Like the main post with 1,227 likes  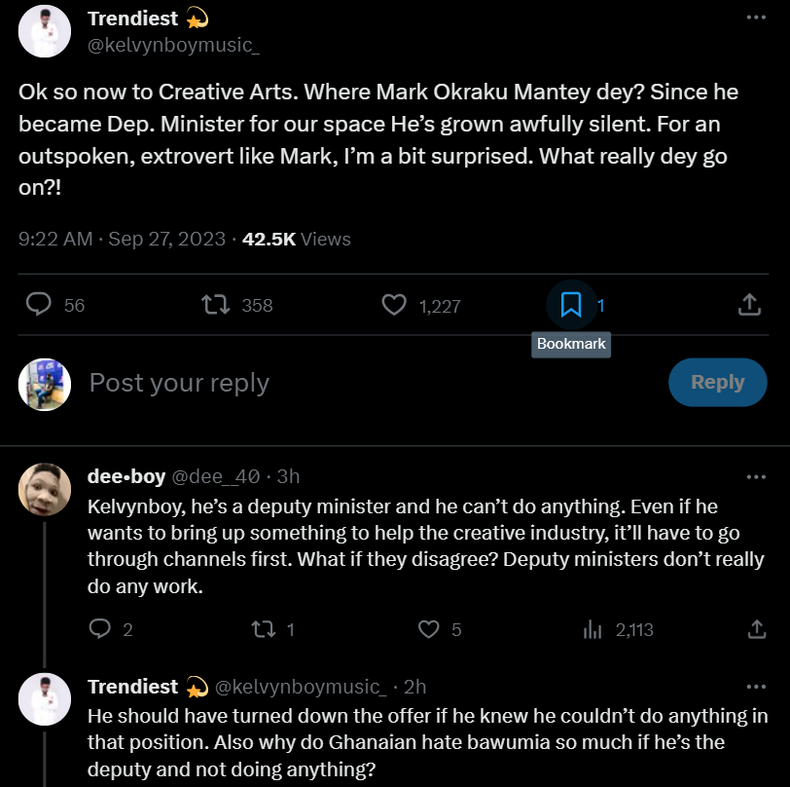tap(395, 304)
